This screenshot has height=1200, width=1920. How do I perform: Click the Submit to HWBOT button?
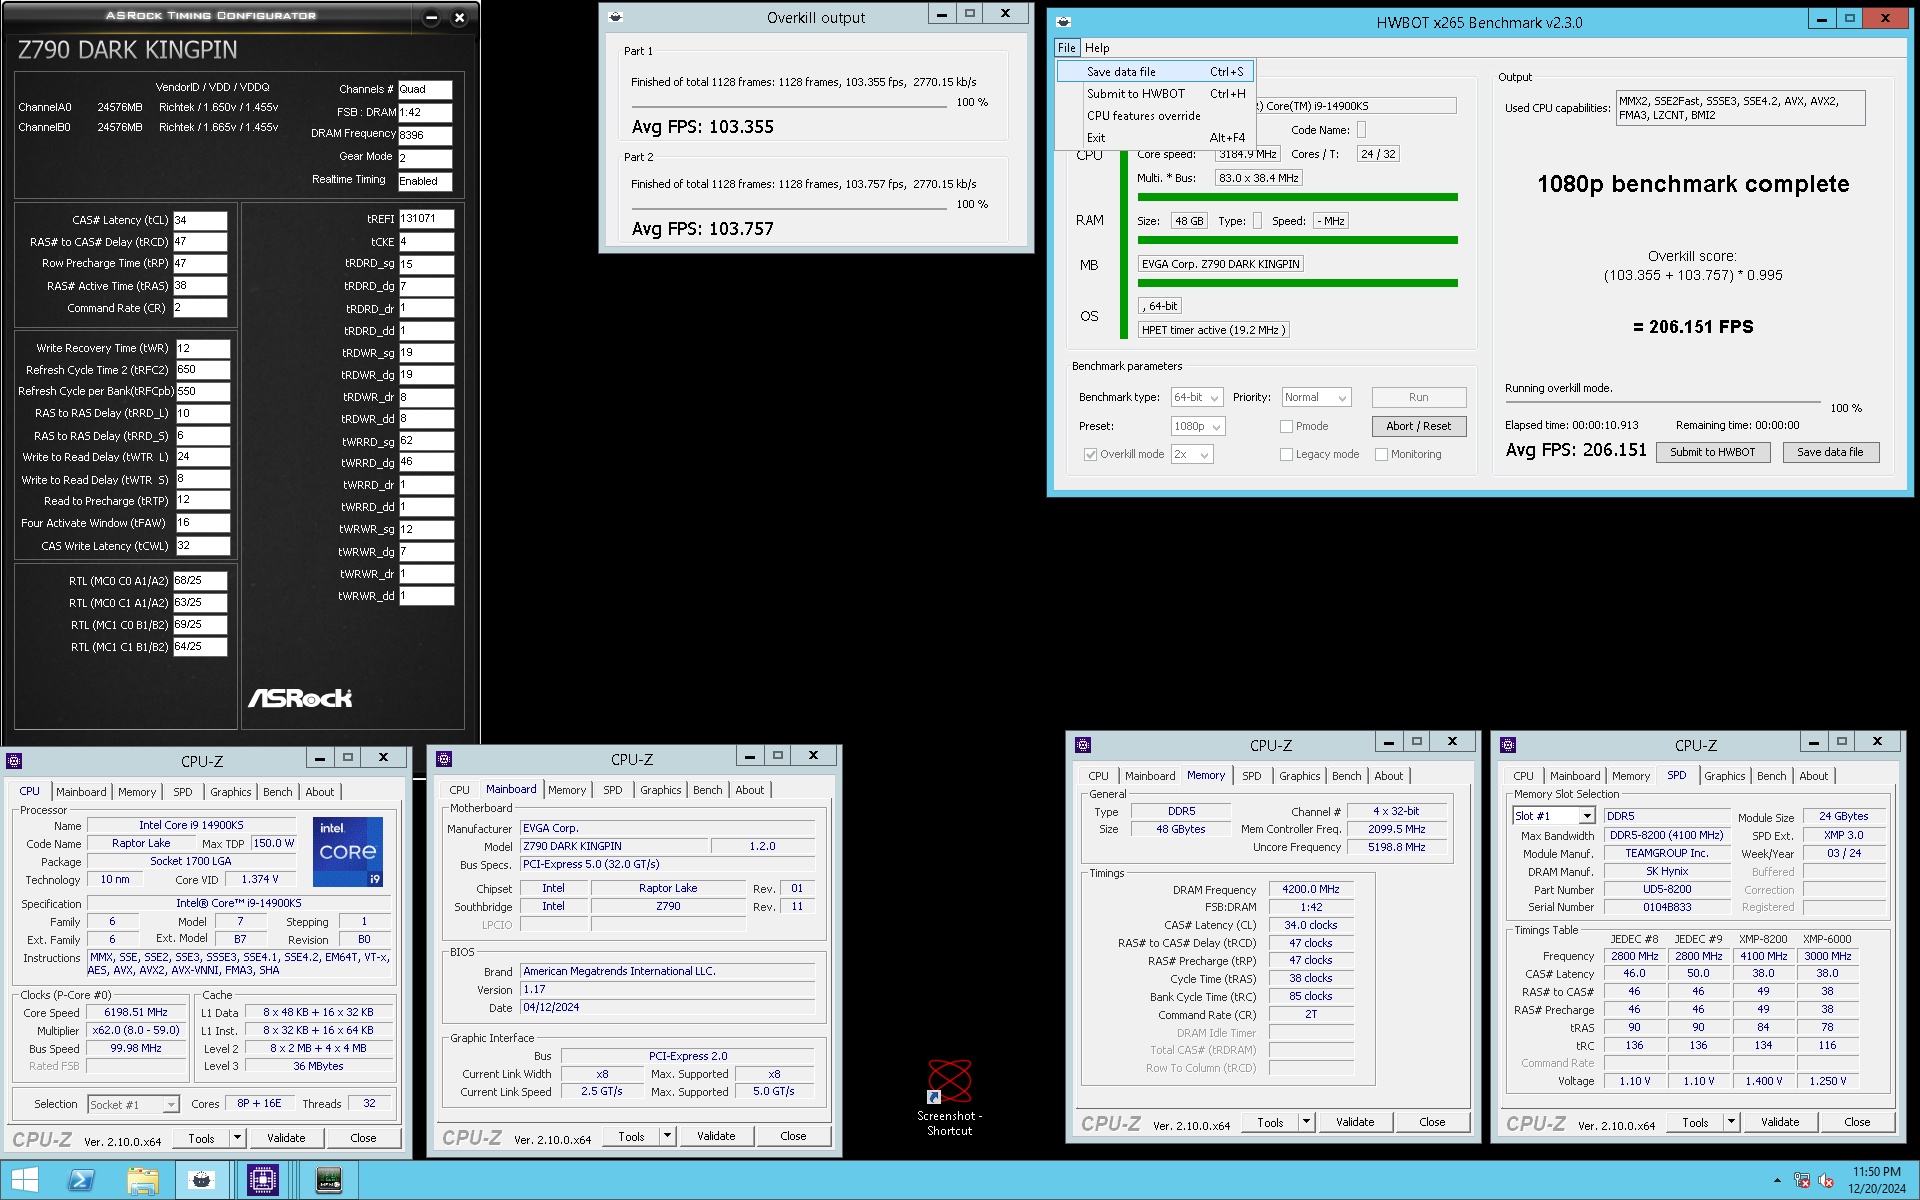[x=1712, y=452]
